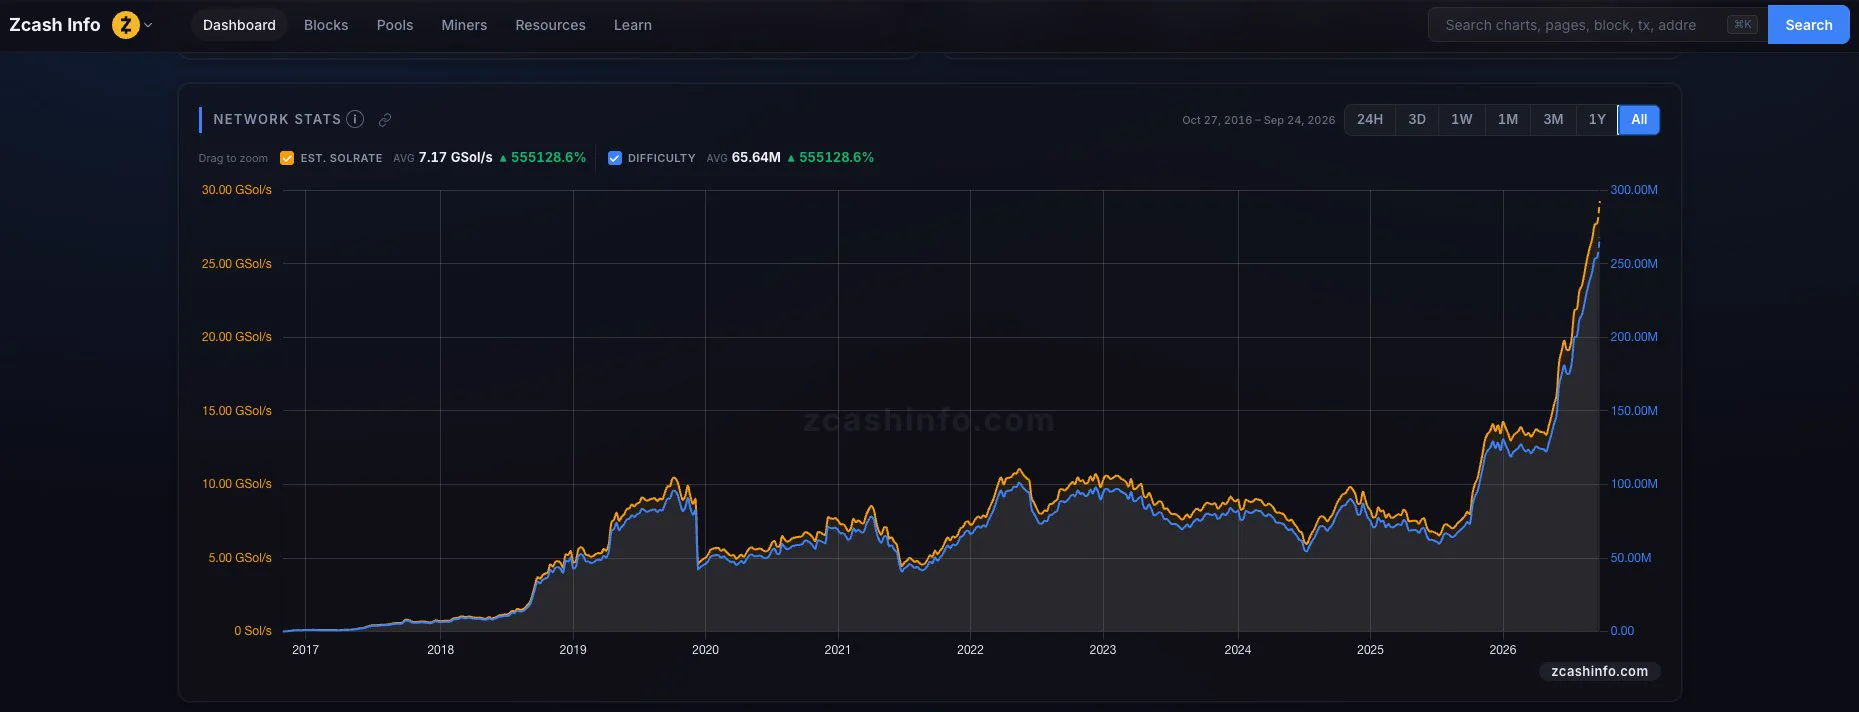Click the 2024 x-axis label
The image size is (1859, 712).
(1238, 650)
